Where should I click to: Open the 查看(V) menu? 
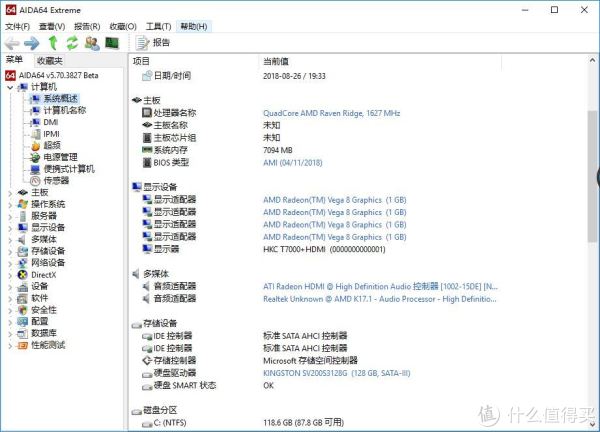coord(52,26)
